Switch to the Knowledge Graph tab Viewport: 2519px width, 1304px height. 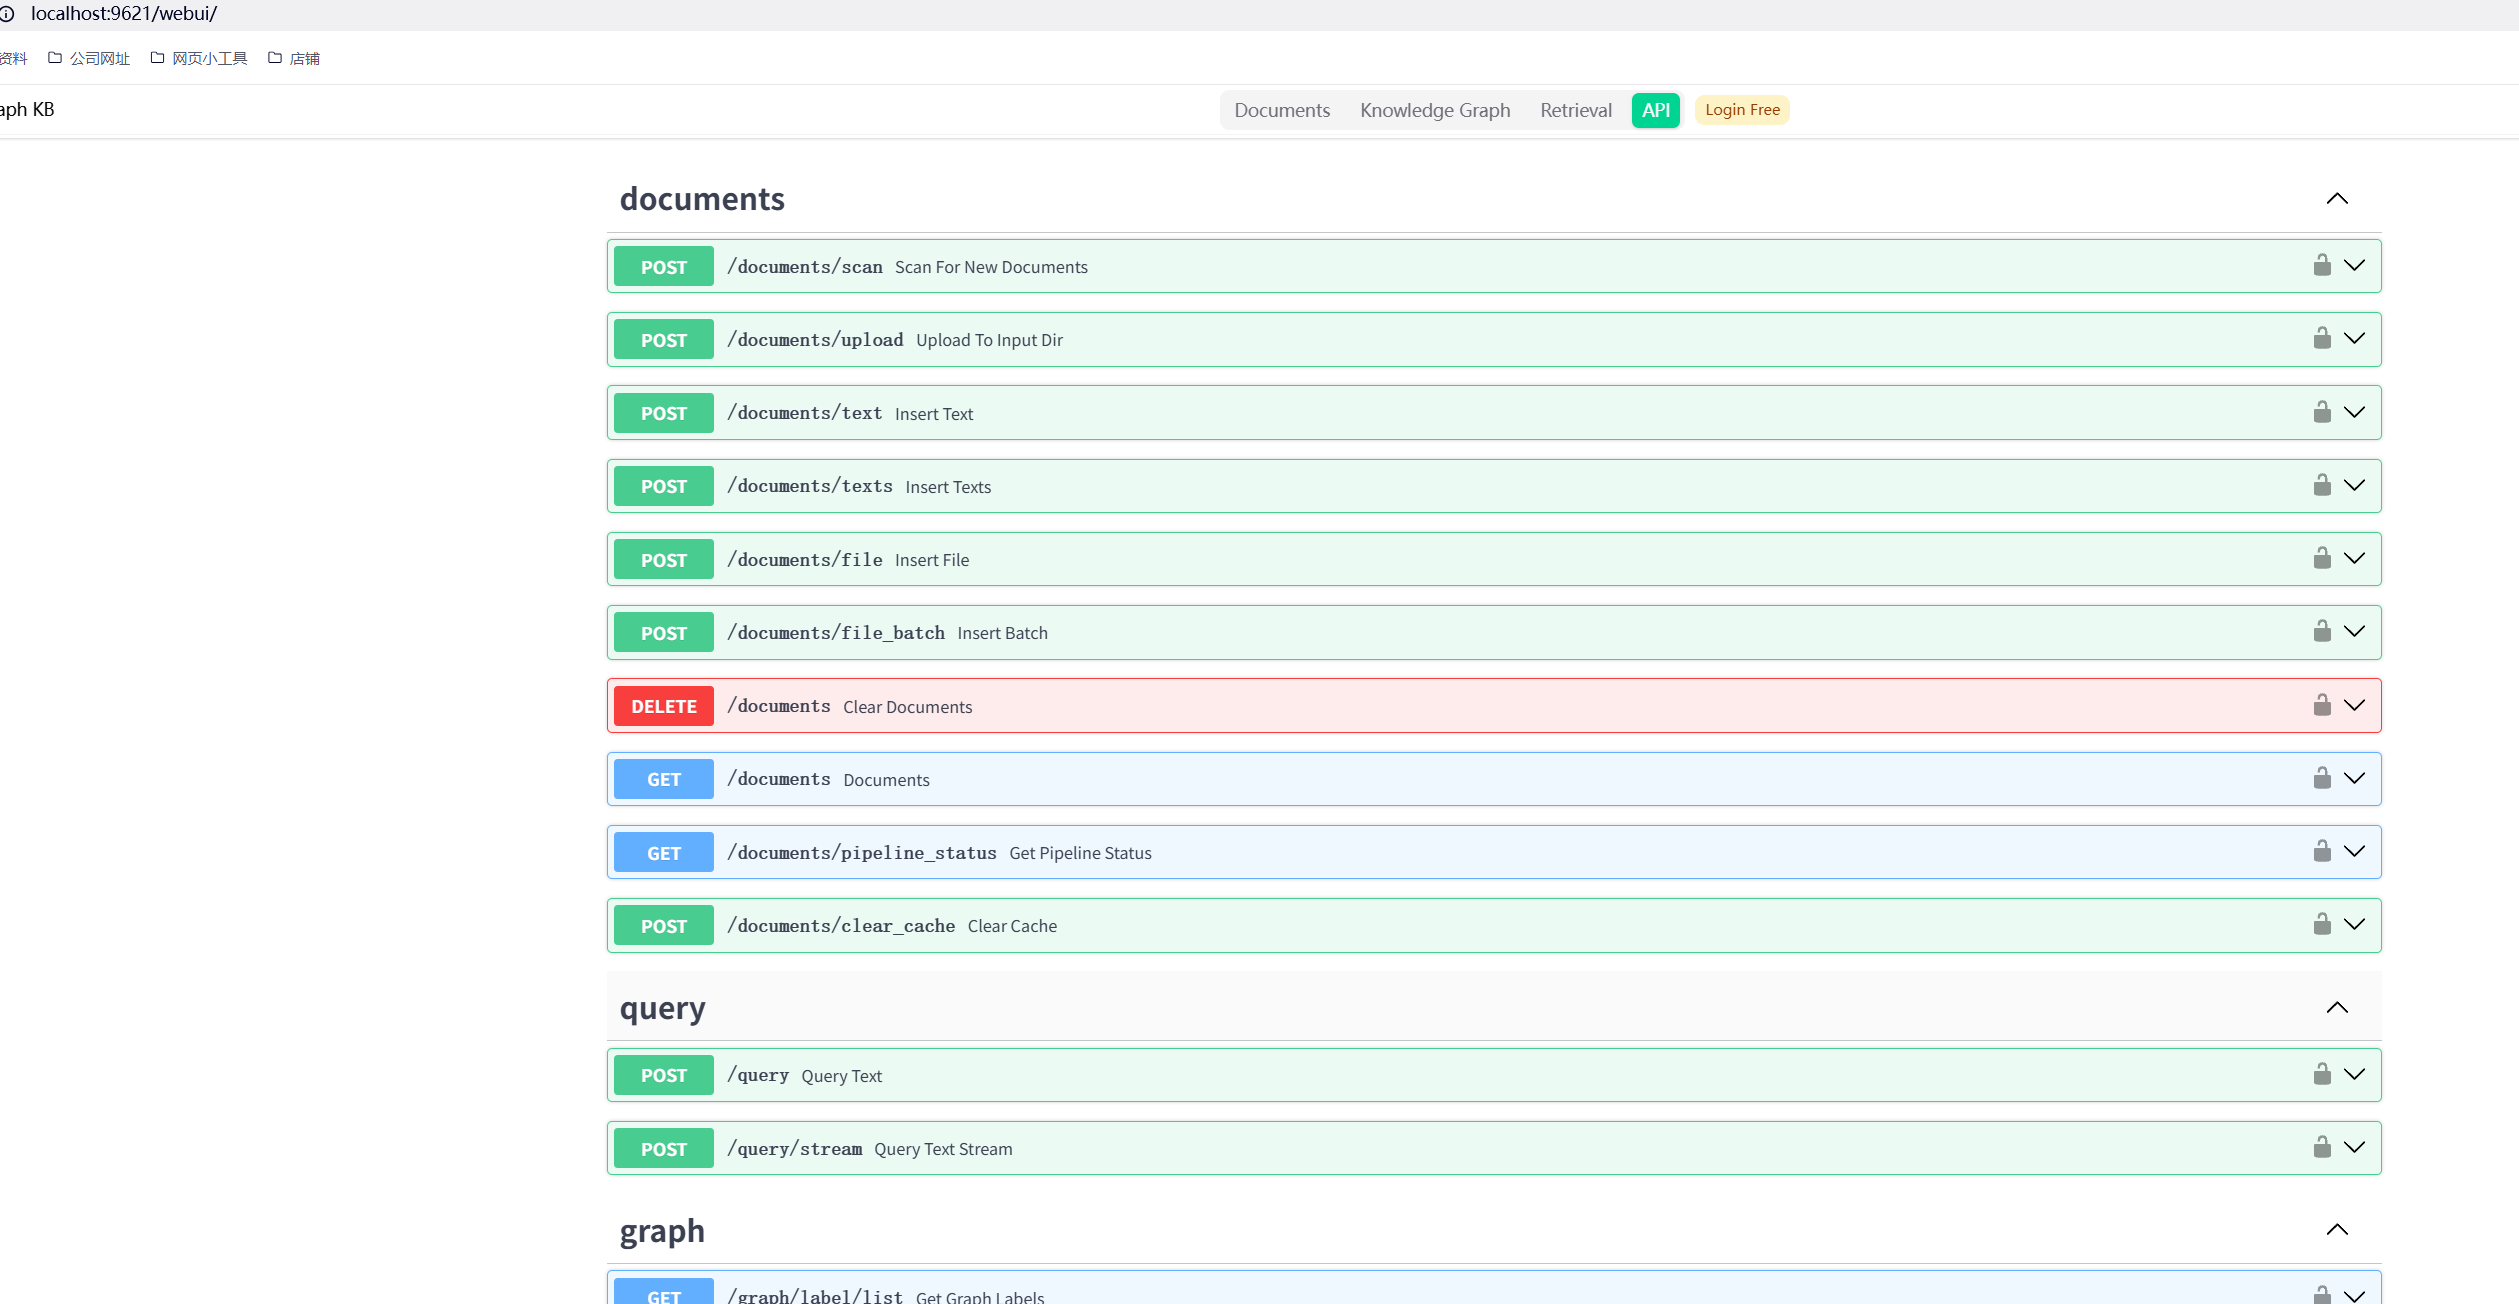point(1434,110)
